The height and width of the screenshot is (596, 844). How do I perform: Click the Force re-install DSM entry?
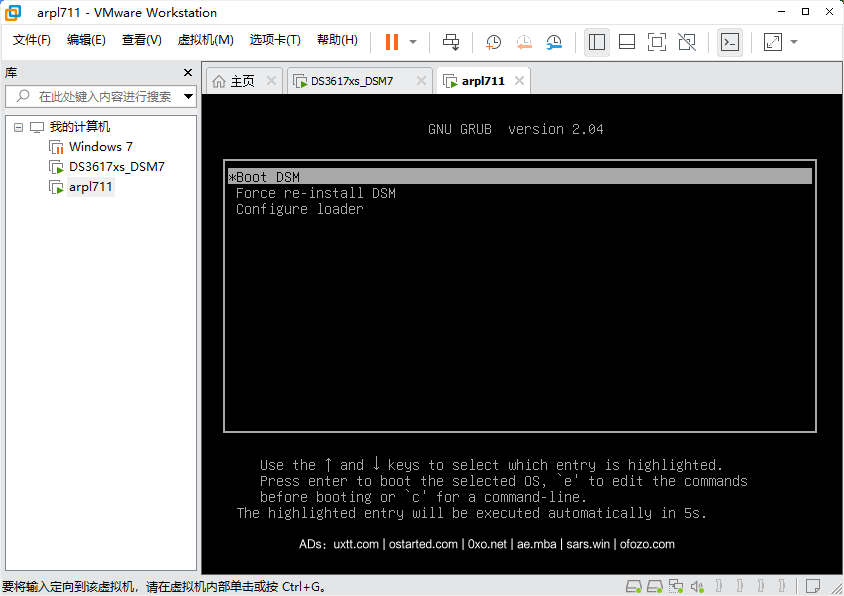click(x=315, y=193)
